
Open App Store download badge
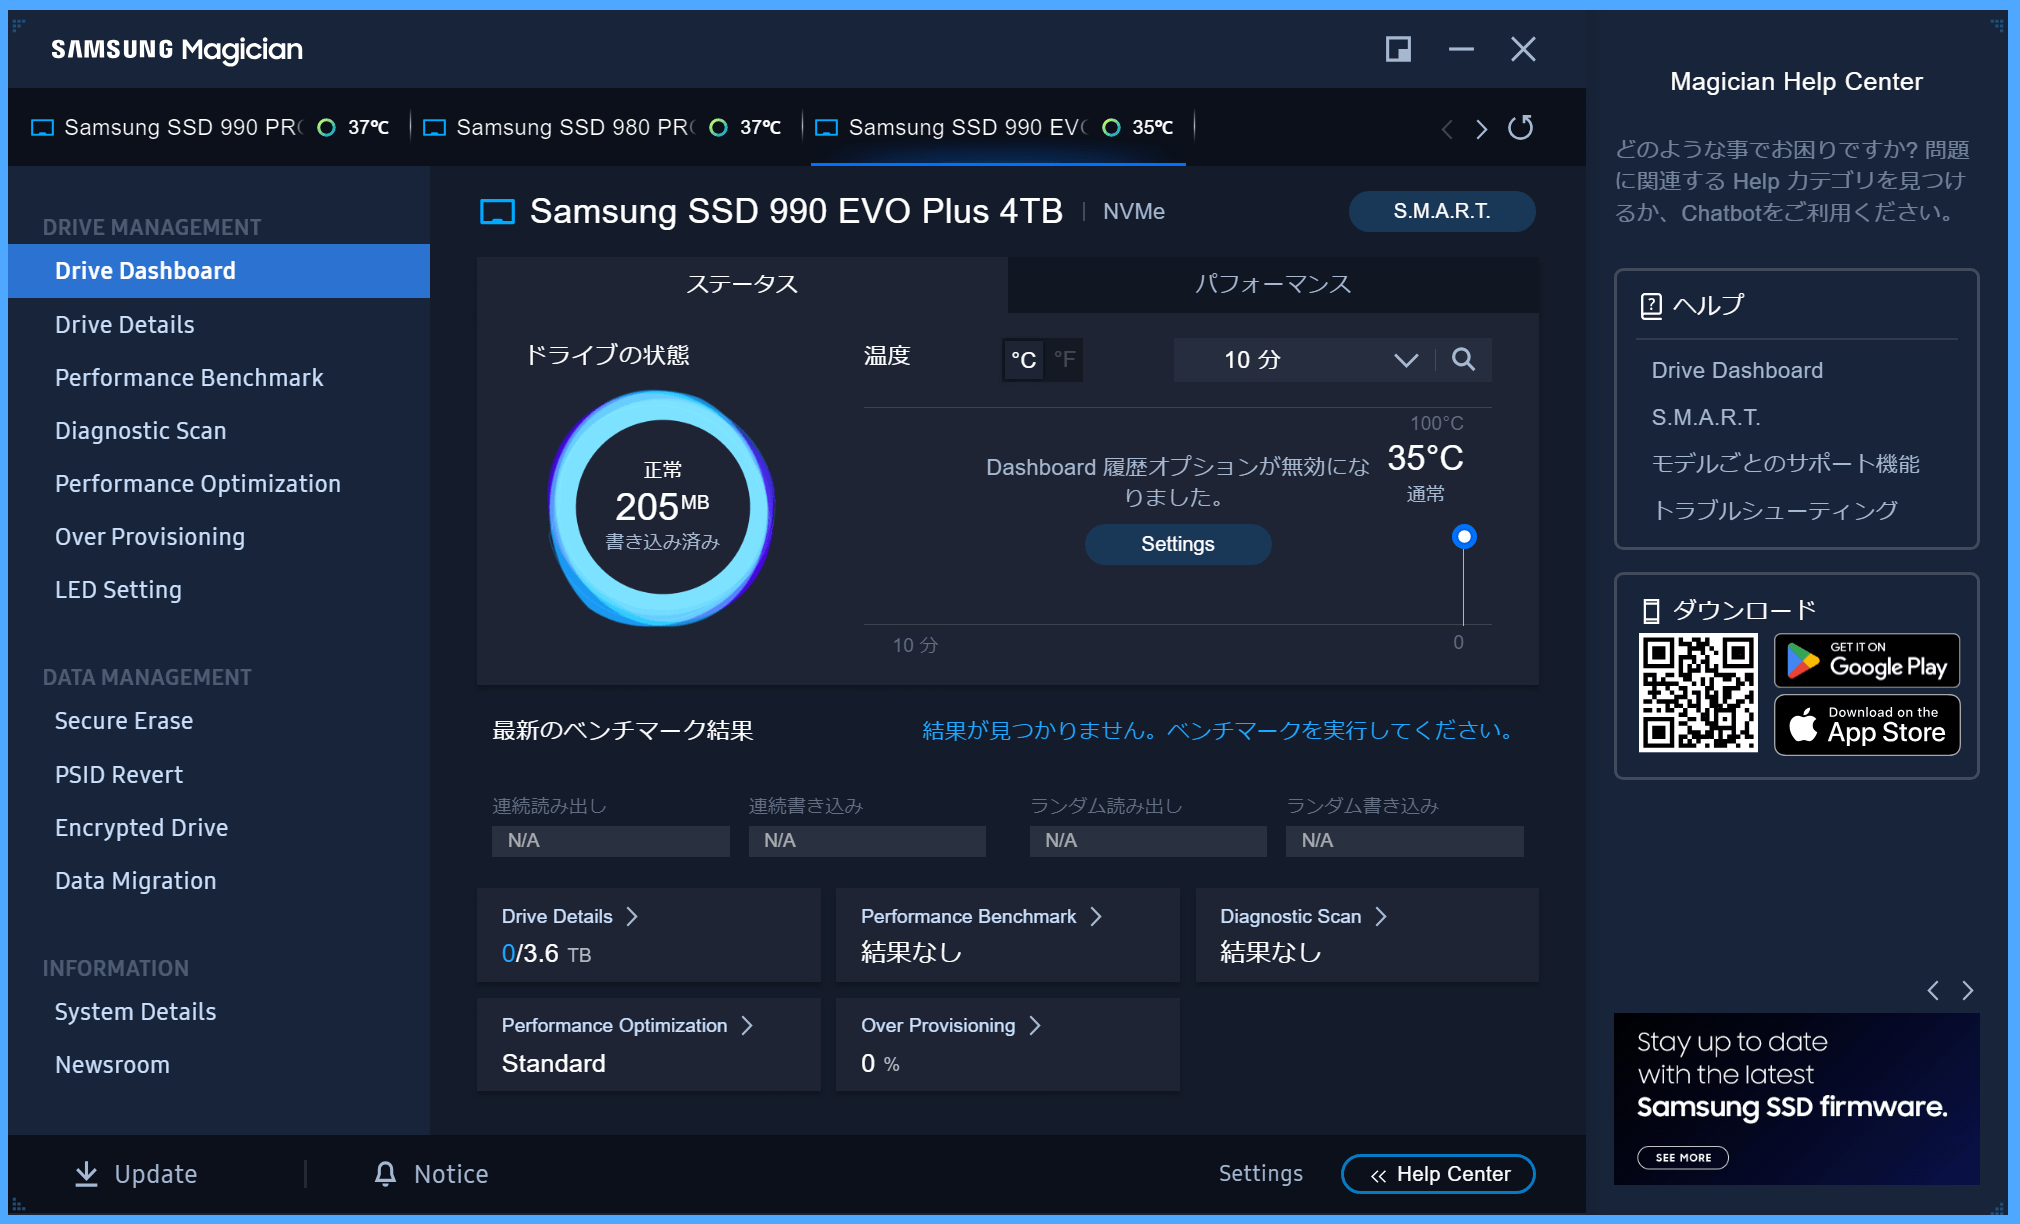coord(1867,725)
